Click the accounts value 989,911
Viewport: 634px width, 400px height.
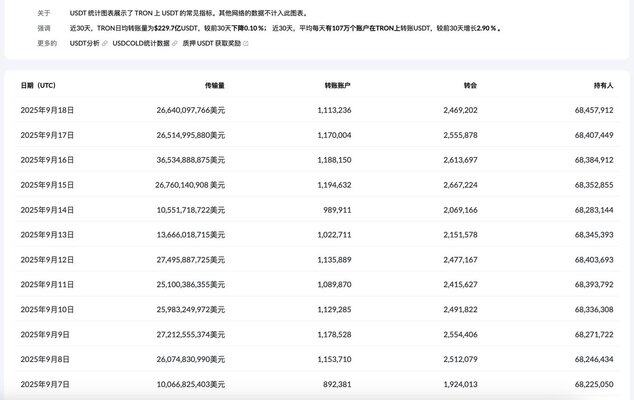pos(337,210)
